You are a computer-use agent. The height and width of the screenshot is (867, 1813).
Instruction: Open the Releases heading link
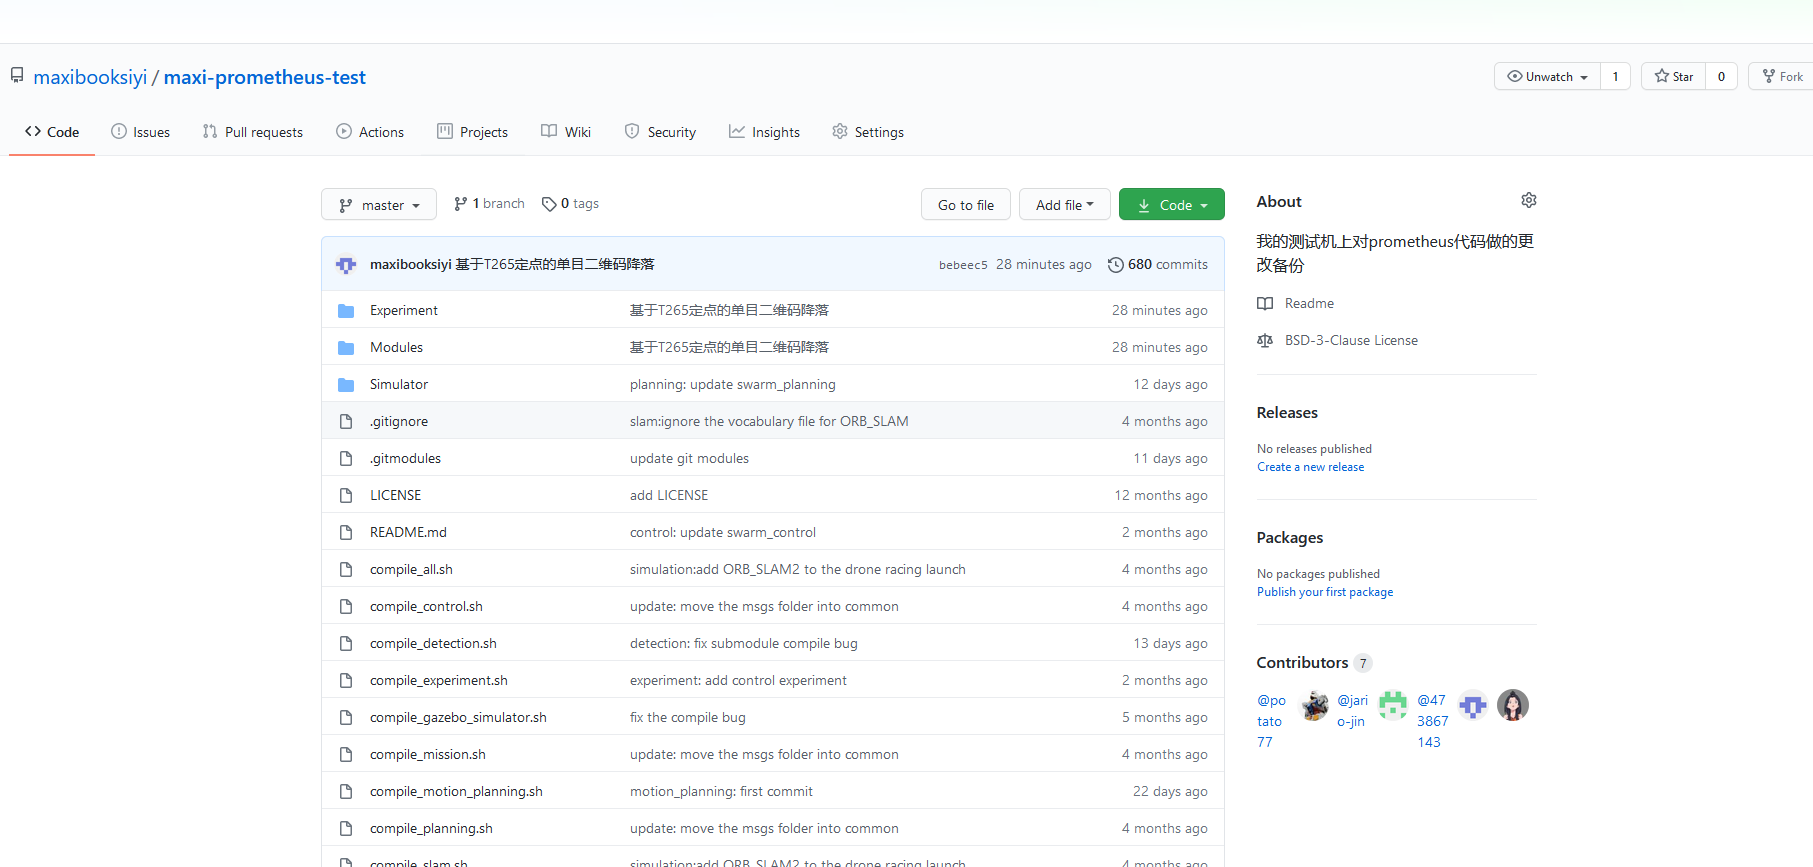(1287, 413)
